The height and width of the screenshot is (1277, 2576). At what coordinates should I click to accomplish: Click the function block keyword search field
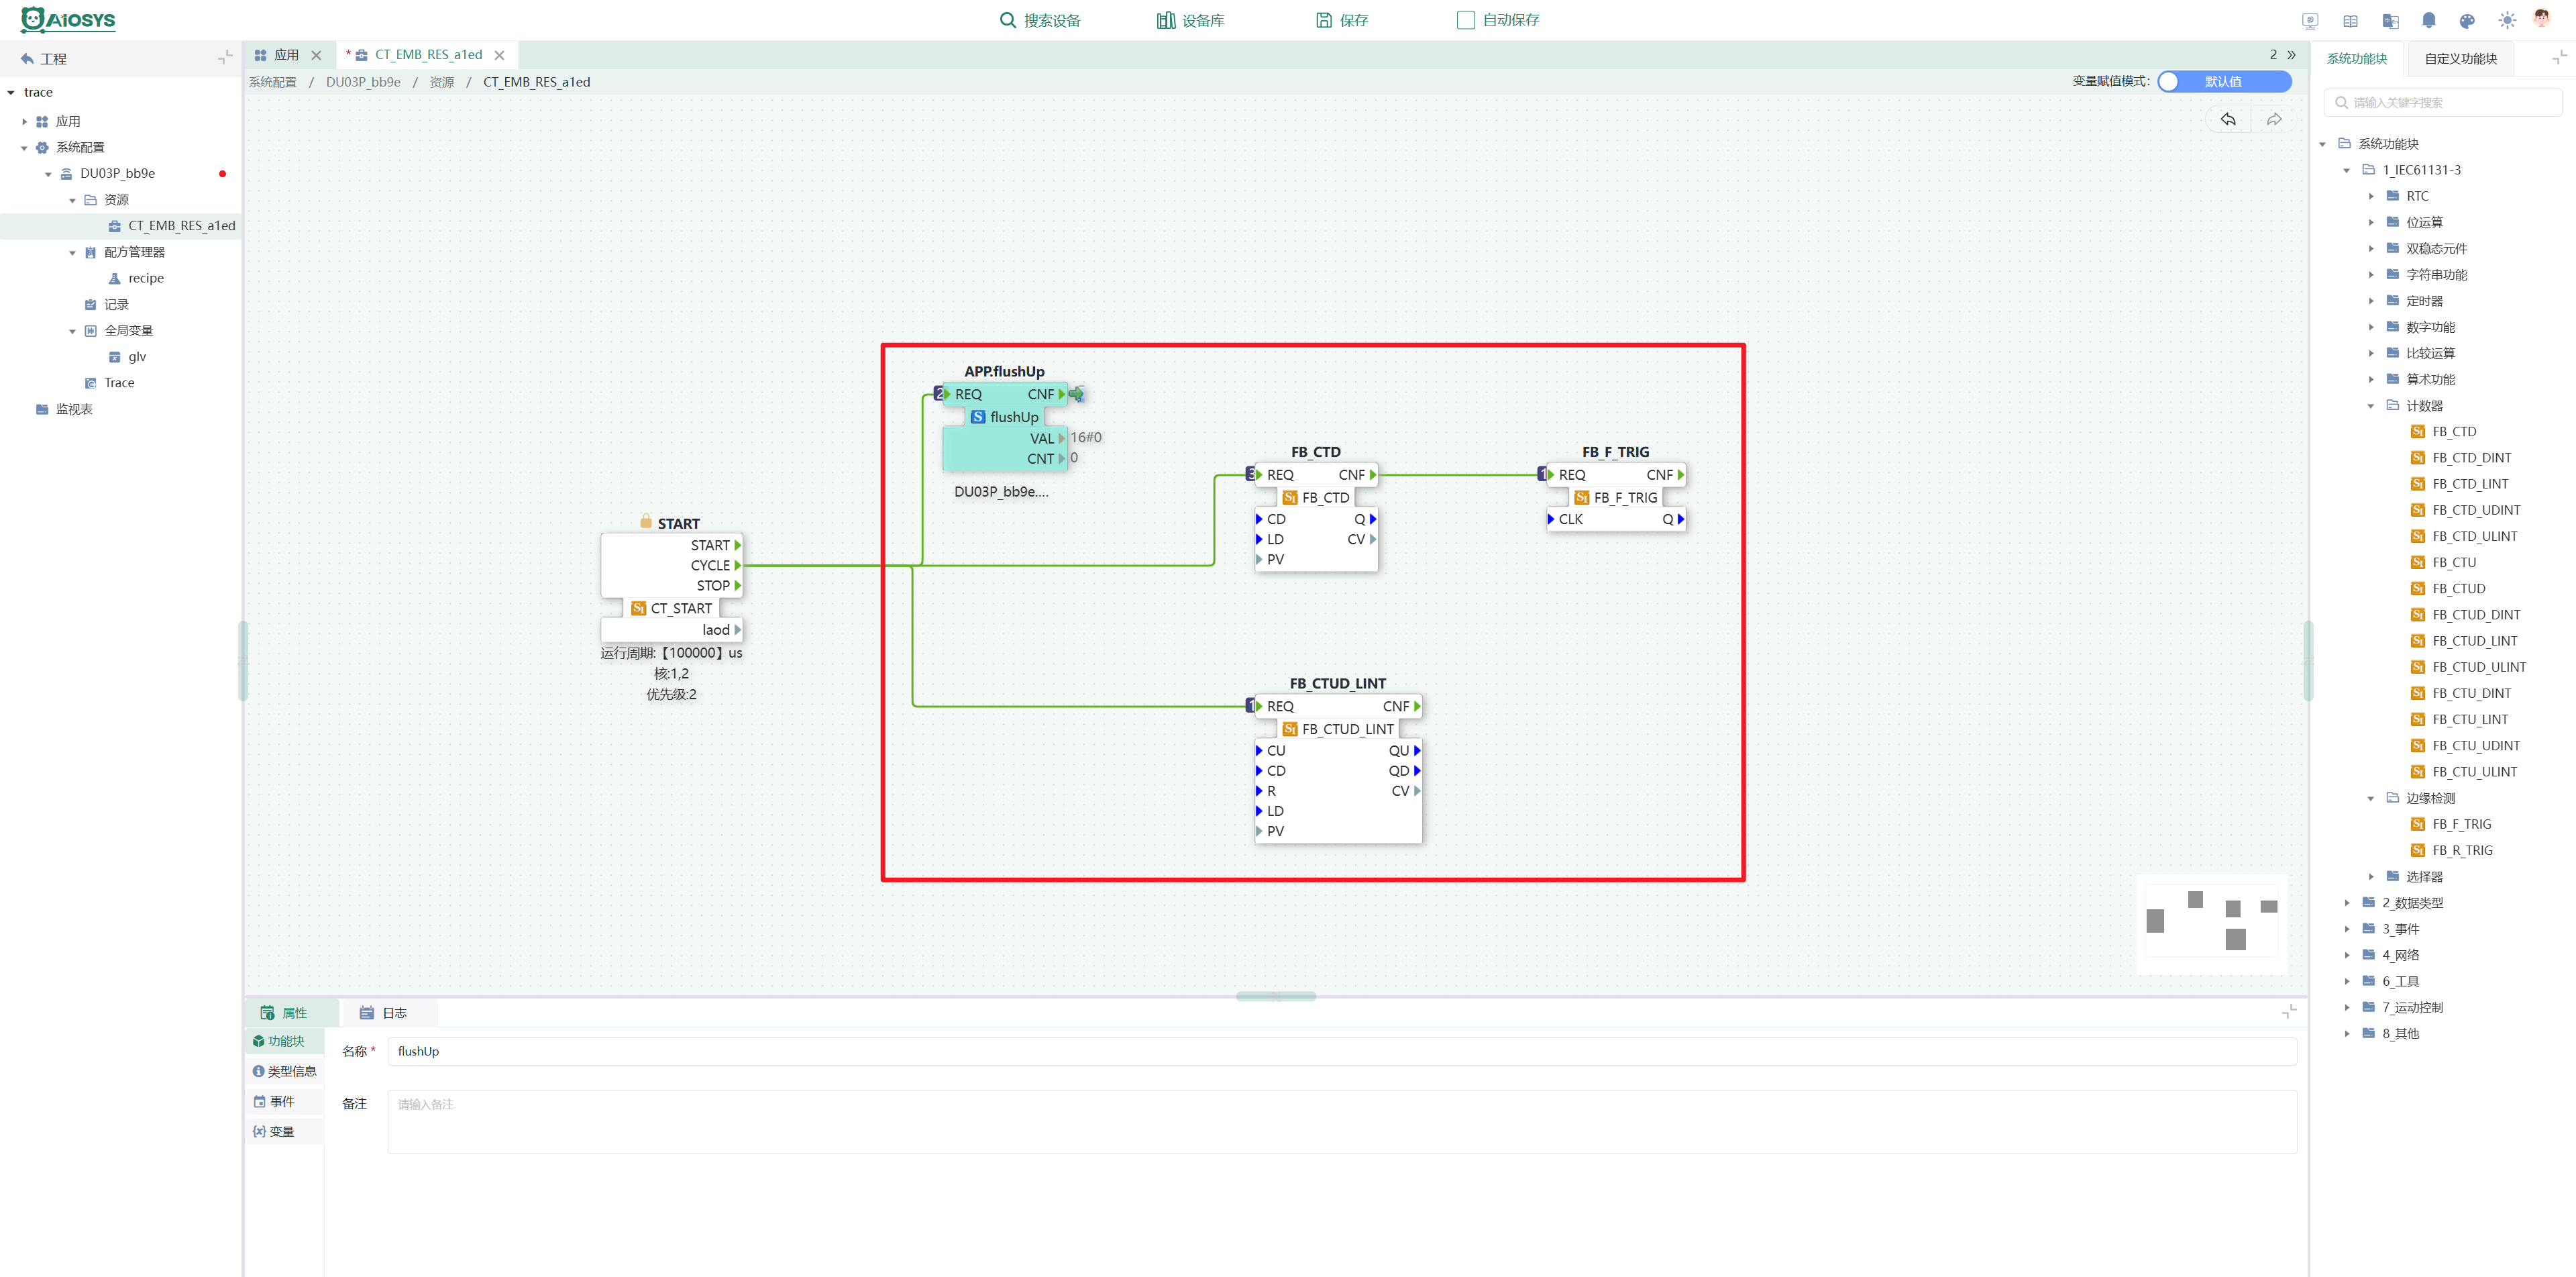click(2442, 102)
